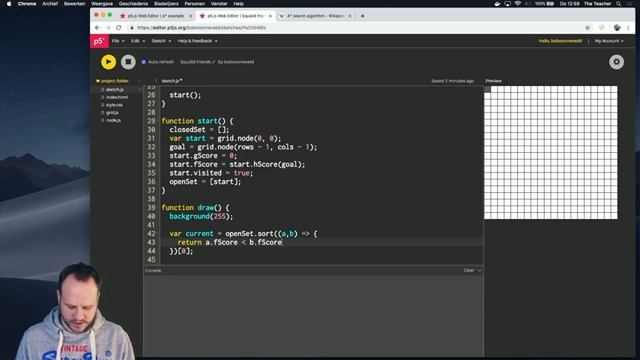Open style.css in the file list

[x=114, y=105]
